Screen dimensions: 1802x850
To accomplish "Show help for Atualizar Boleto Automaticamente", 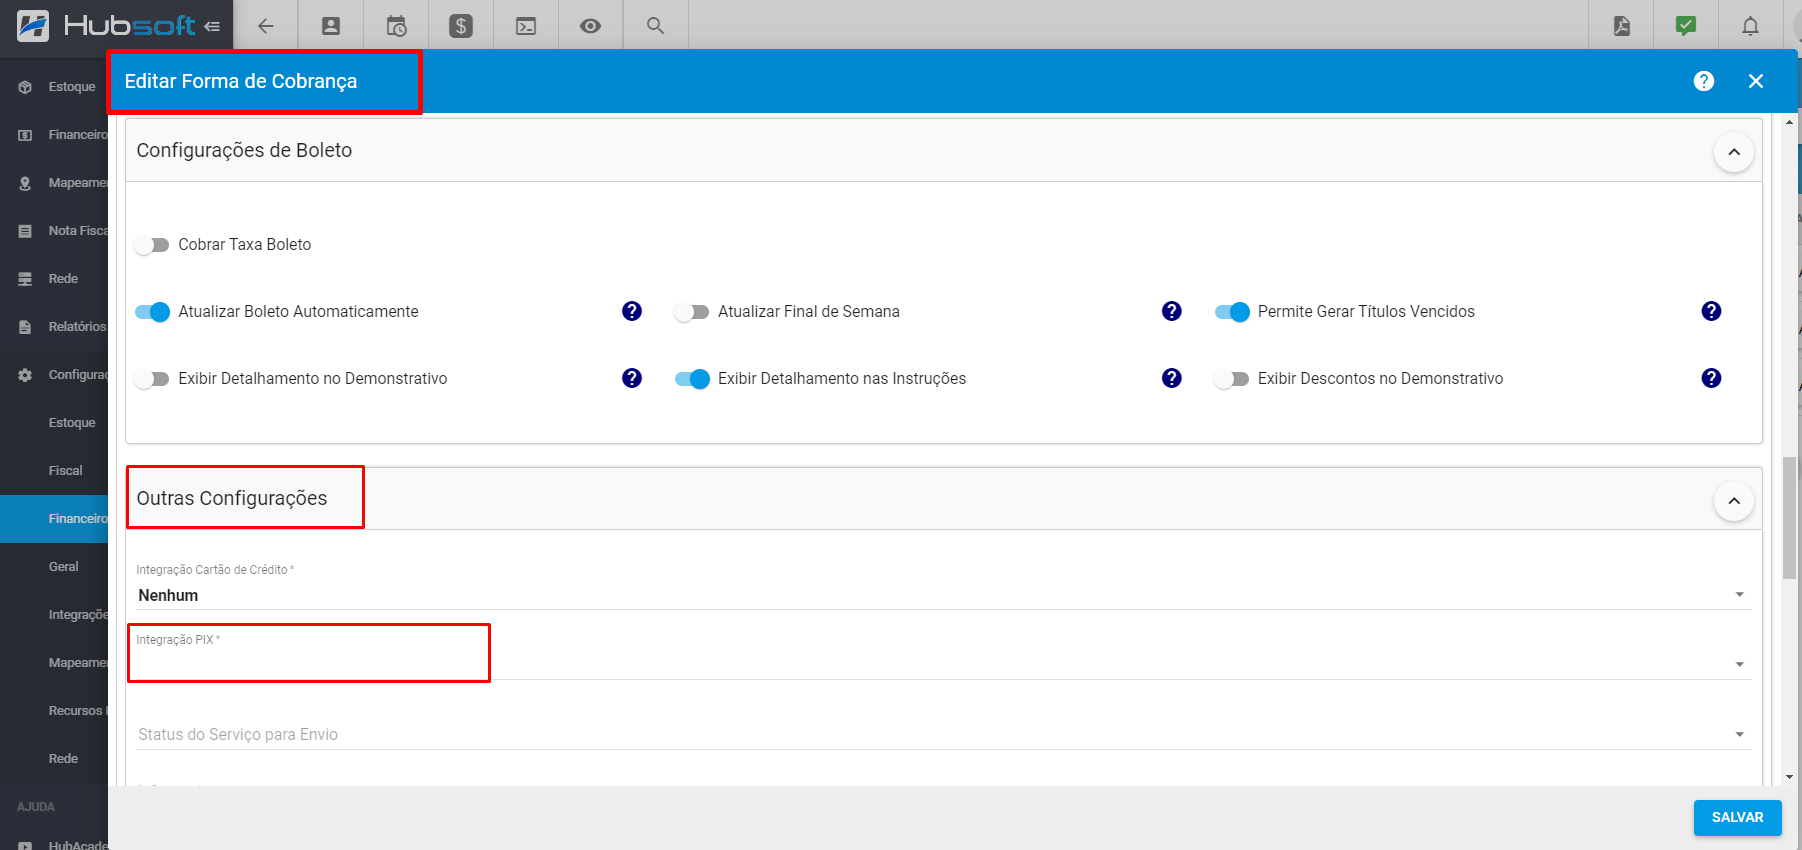I will point(632,311).
